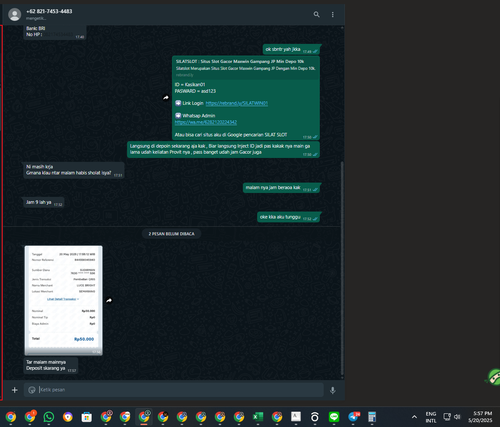Change the ENG INTL input language

(431, 417)
